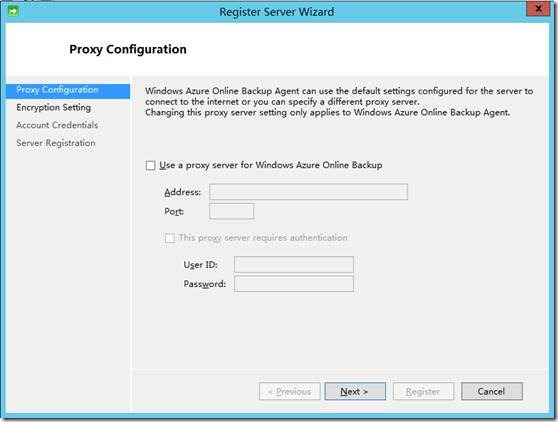Proceed with the Next button
This screenshot has width=558, height=422.
click(x=355, y=391)
